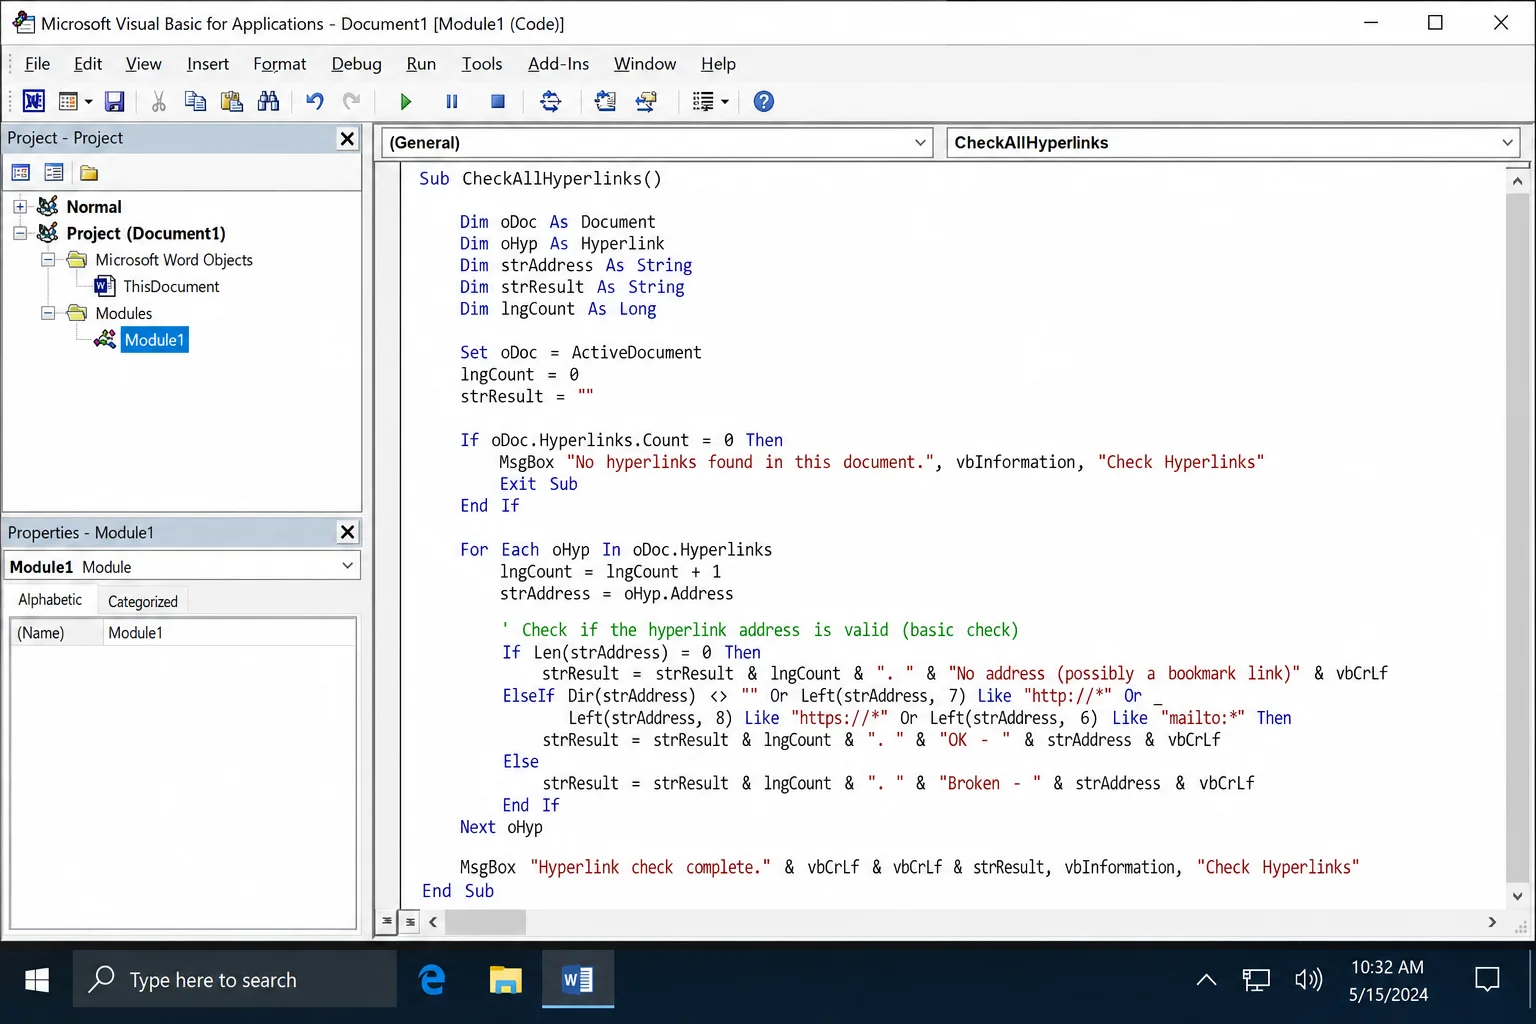Open the Run menu

point(421,64)
